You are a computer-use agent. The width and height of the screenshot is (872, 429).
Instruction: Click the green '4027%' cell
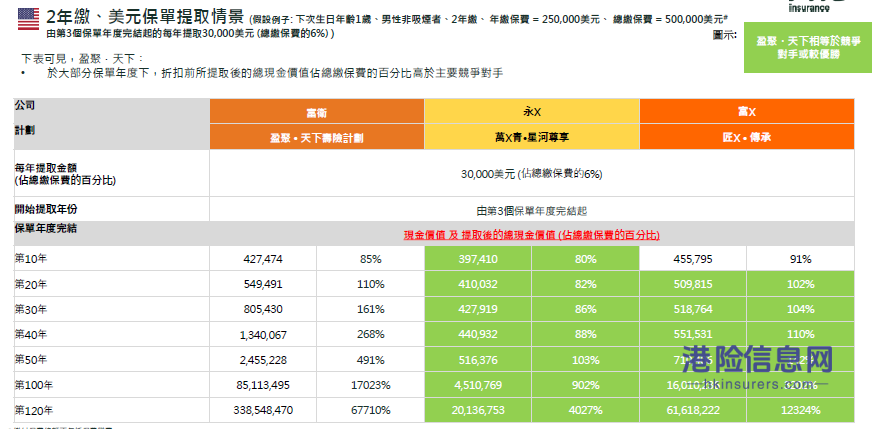tap(586, 410)
